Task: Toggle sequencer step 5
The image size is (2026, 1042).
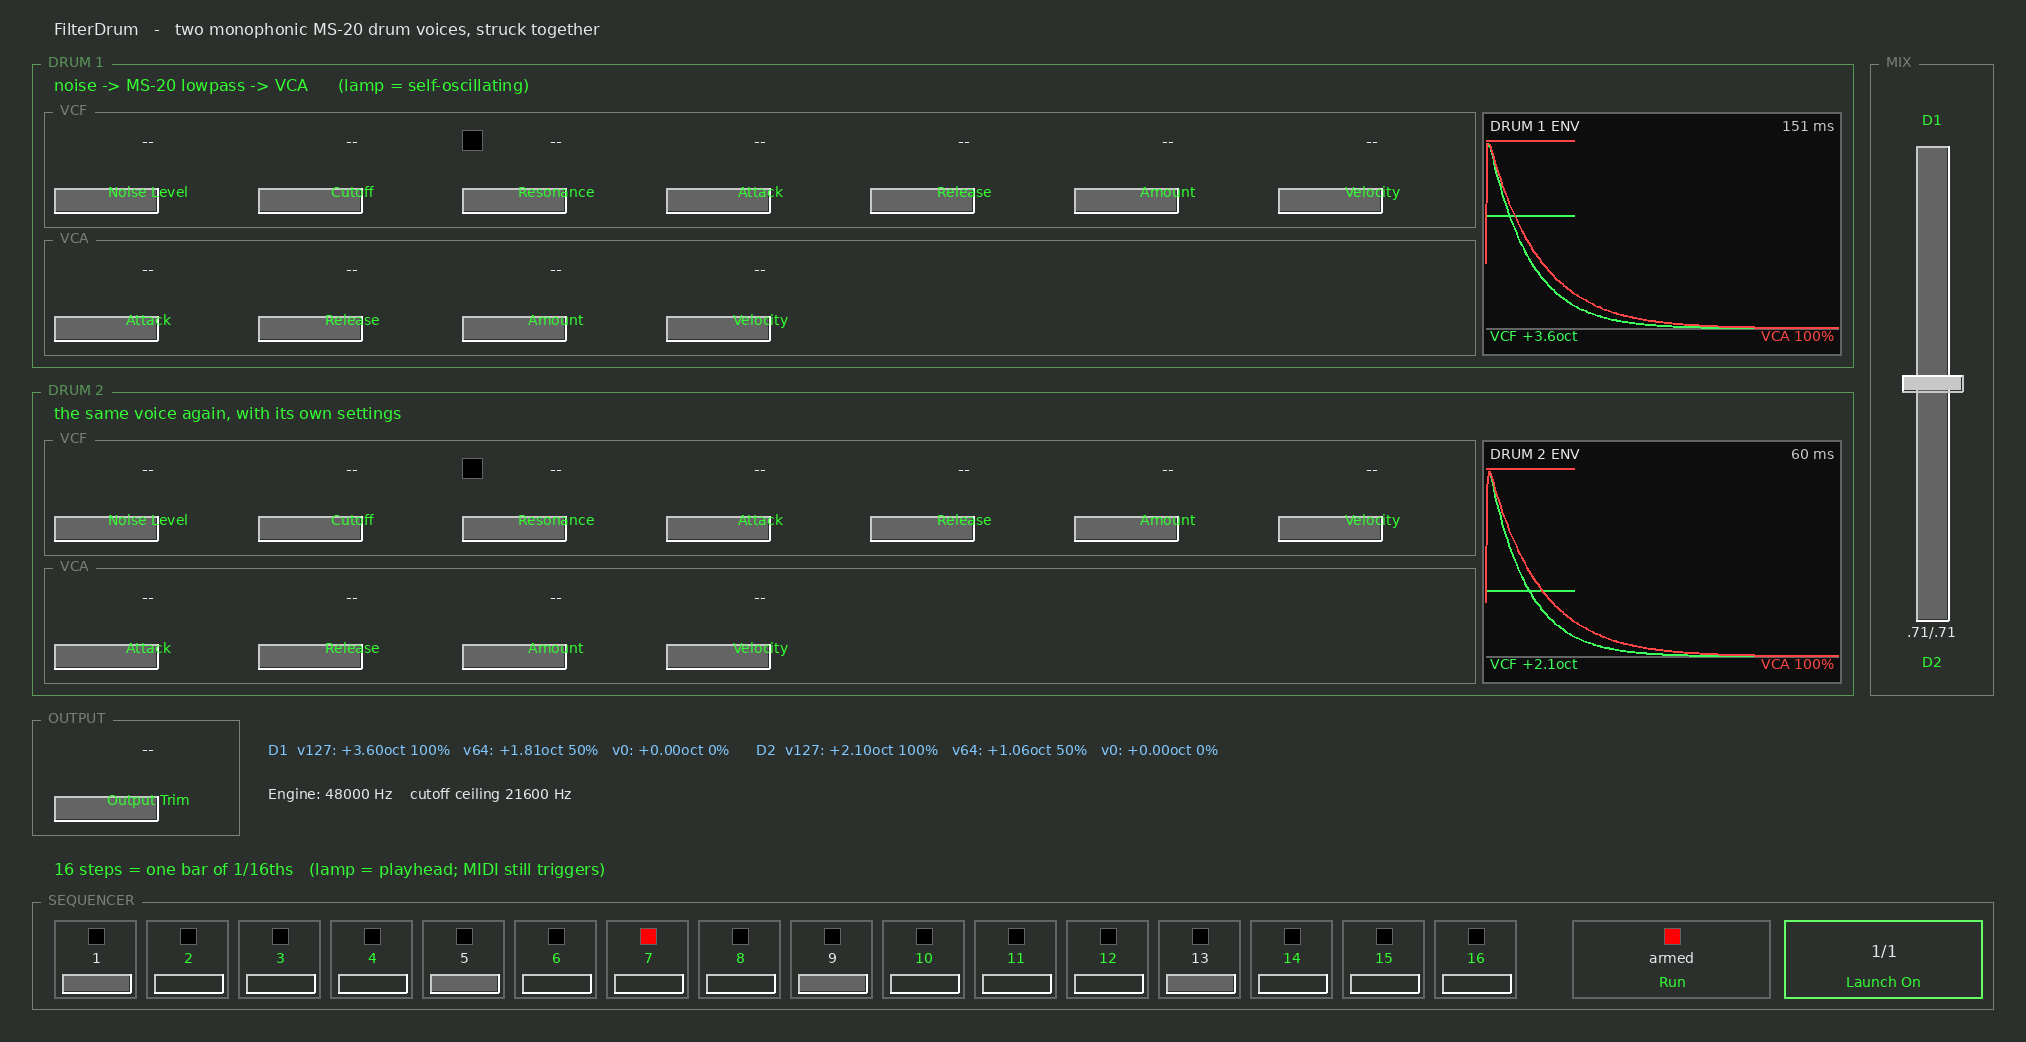Action: [x=464, y=984]
